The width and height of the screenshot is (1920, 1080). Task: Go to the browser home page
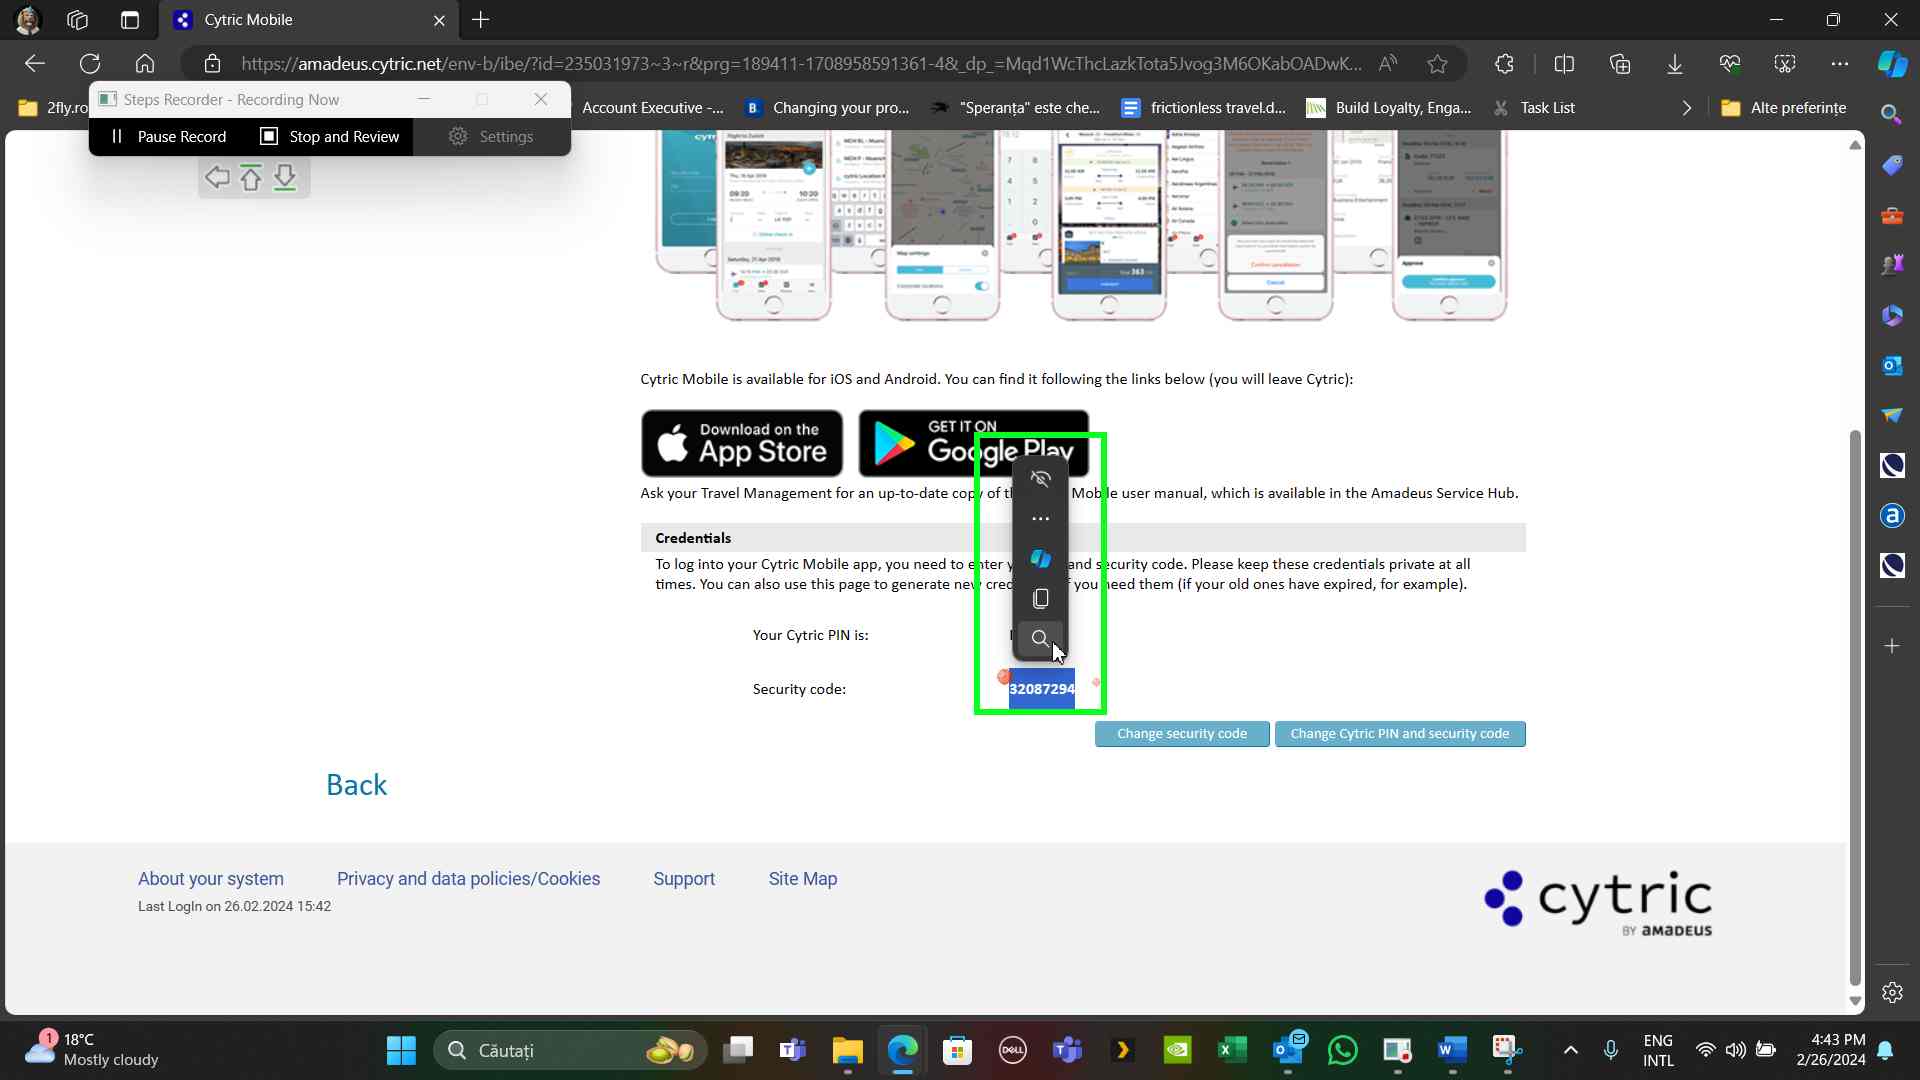[145, 64]
